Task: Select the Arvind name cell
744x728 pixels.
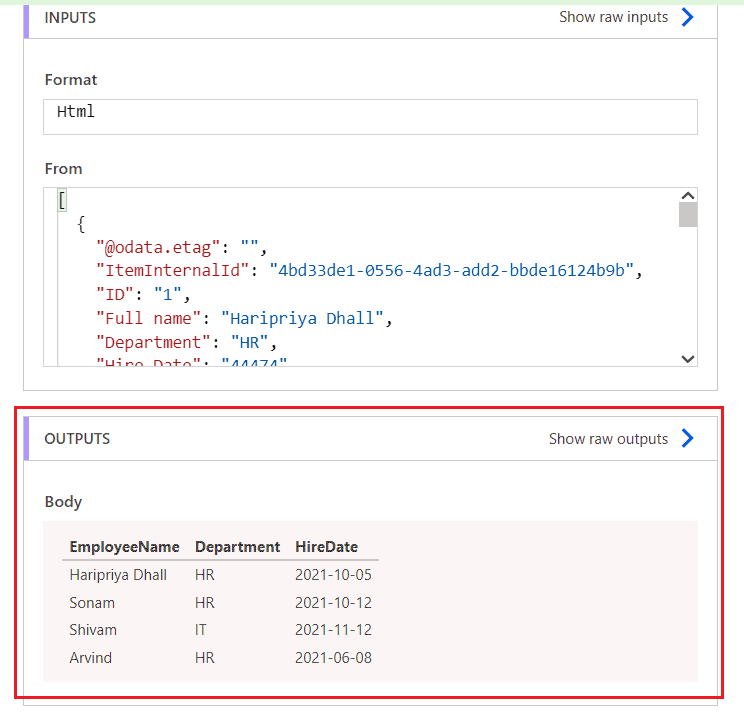Action: [x=91, y=658]
